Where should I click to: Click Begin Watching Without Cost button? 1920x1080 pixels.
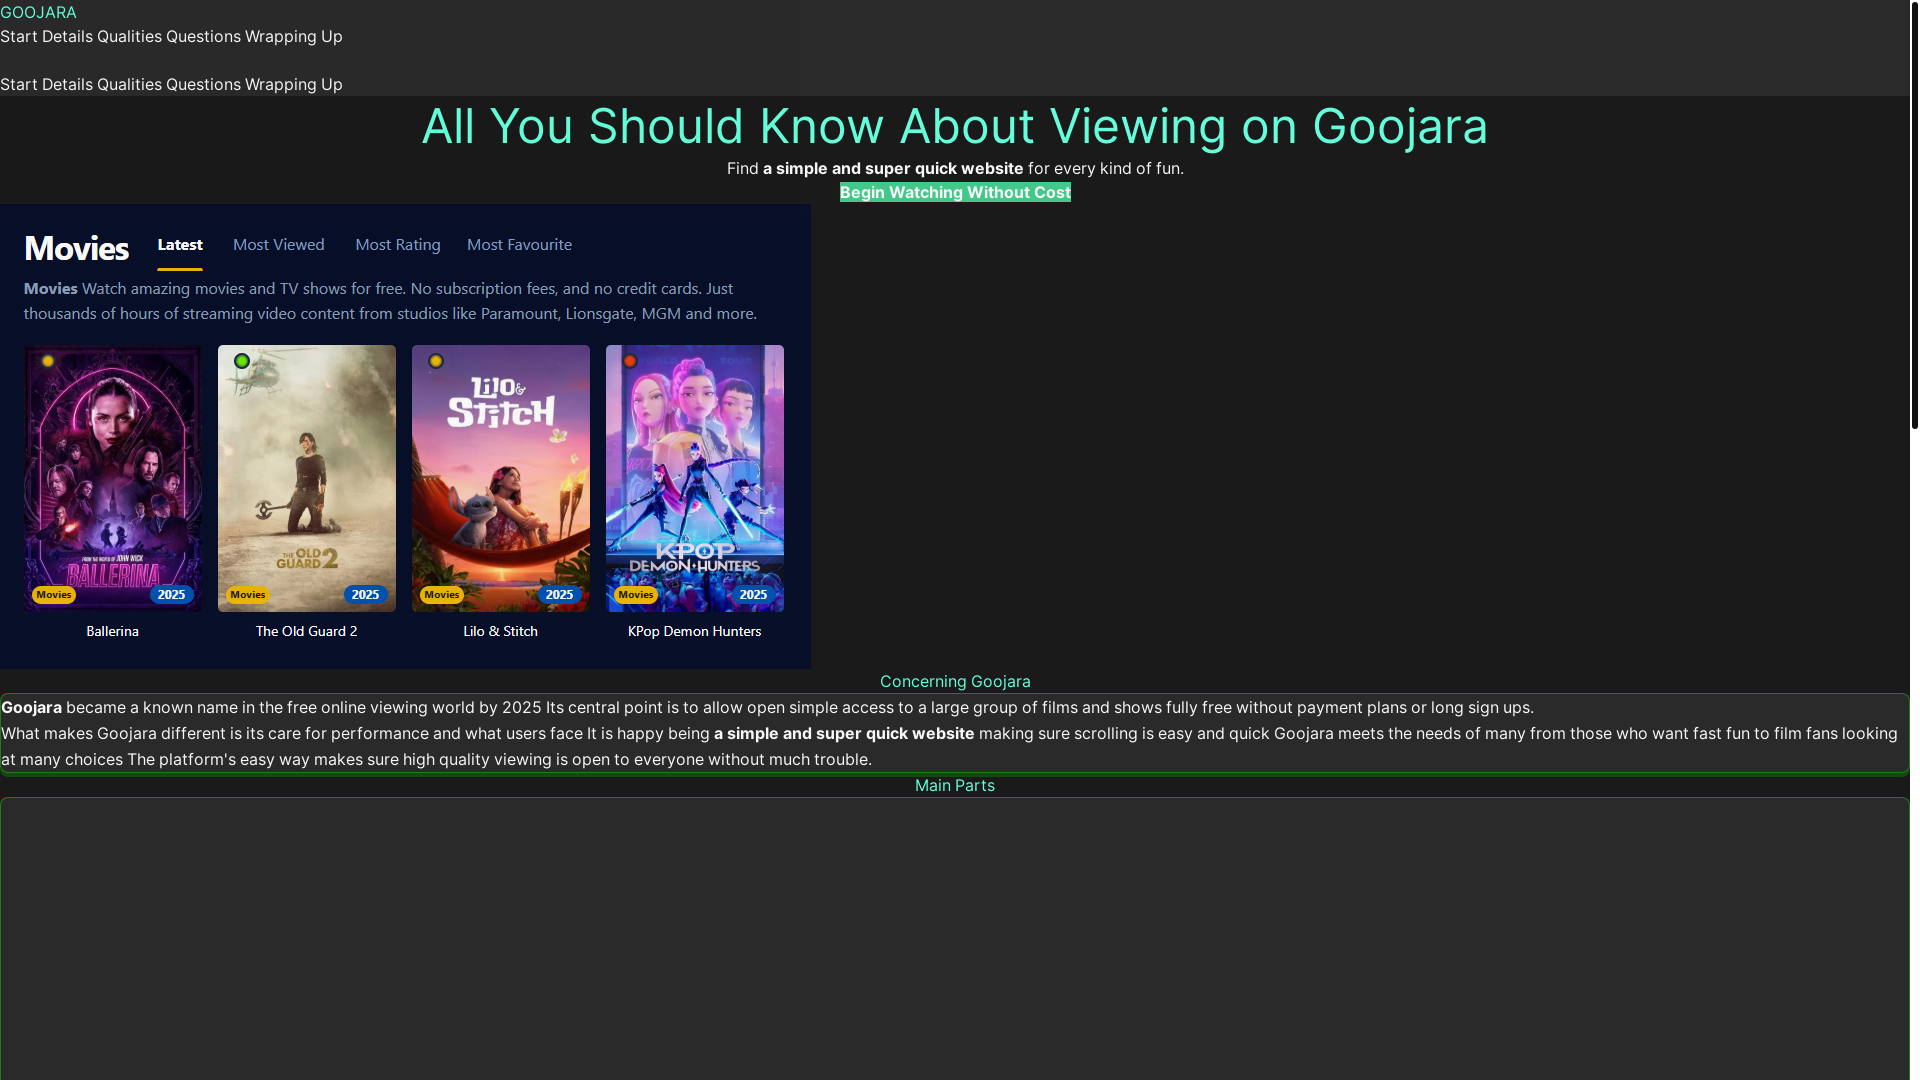pyautogui.click(x=955, y=192)
